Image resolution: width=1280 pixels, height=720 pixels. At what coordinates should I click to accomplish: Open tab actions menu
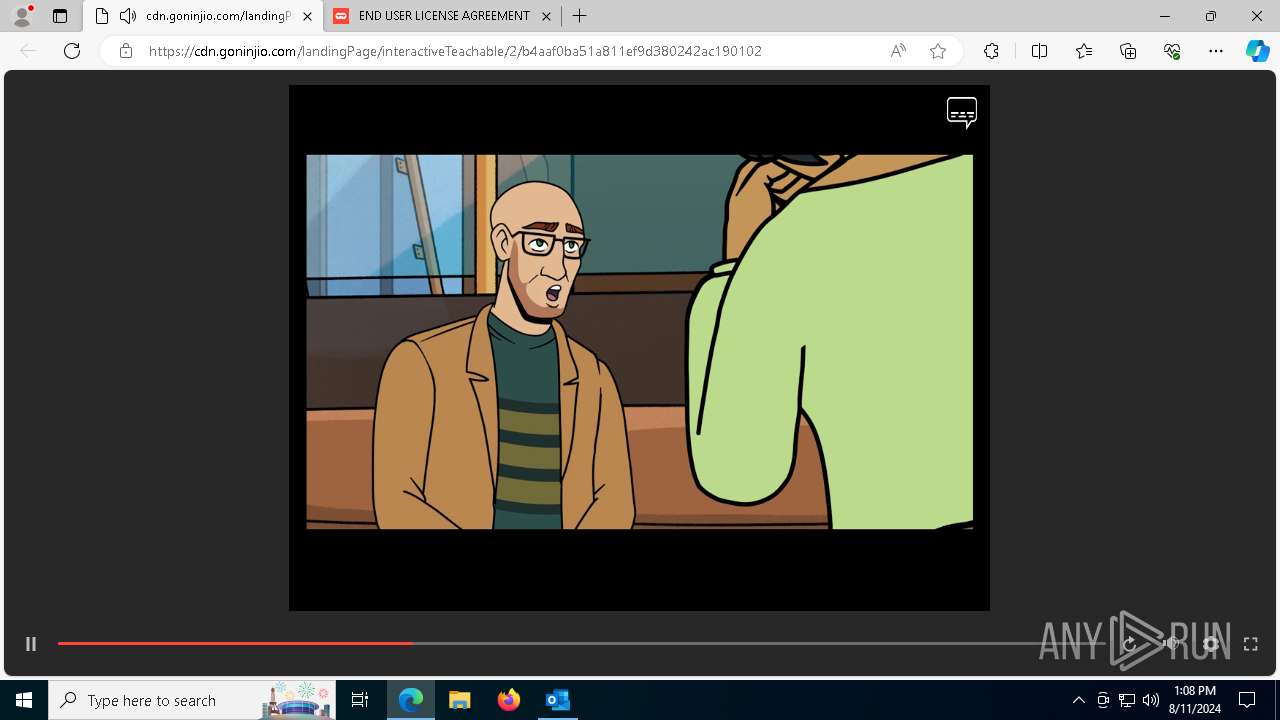[x=60, y=16]
